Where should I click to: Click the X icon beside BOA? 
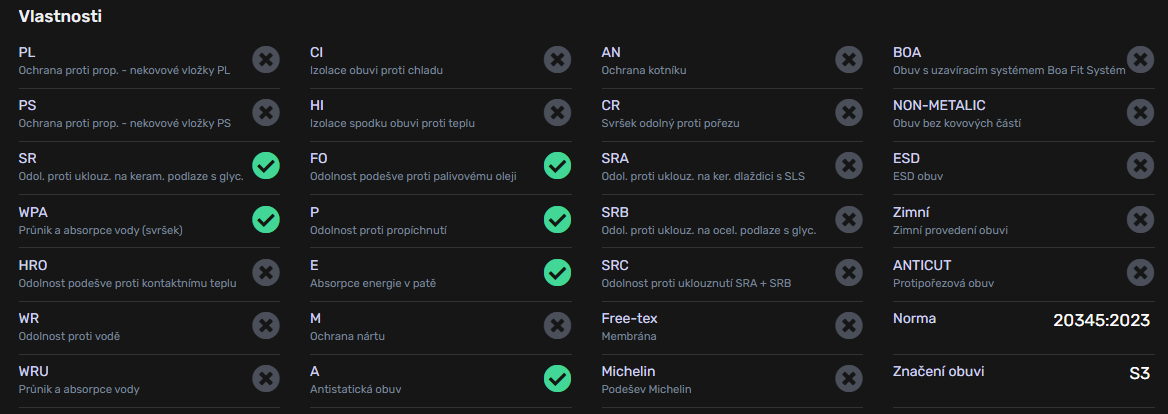click(1140, 59)
